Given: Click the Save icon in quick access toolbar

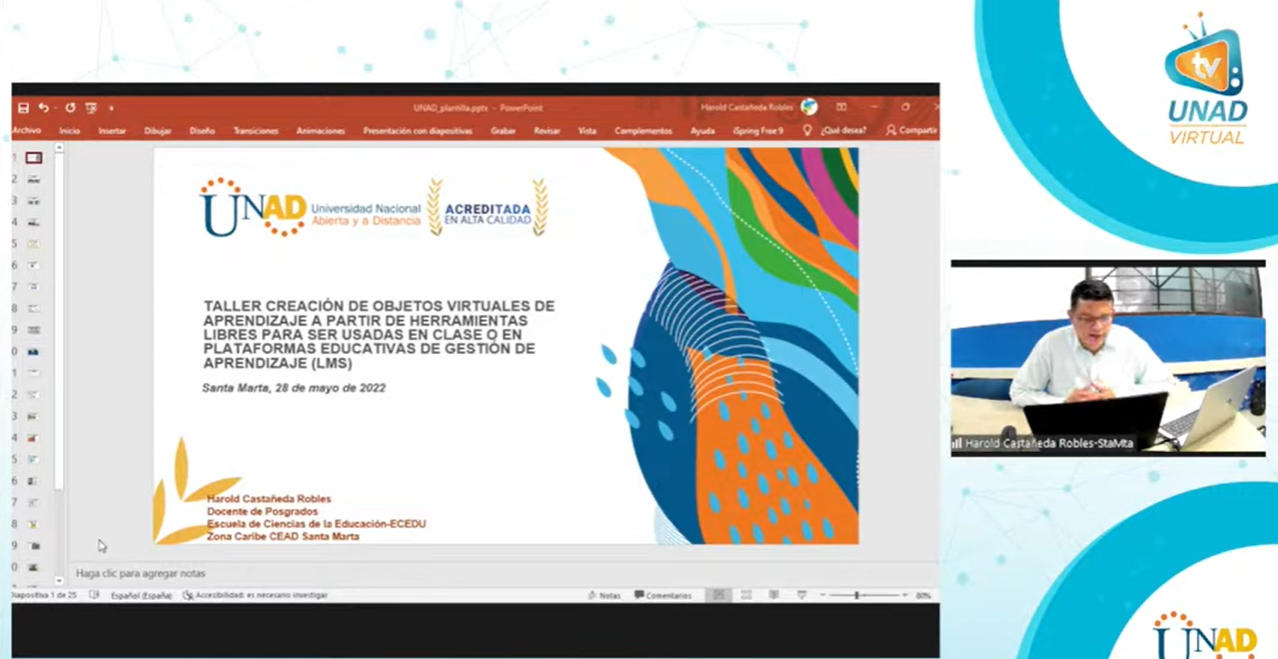Looking at the screenshot, I should pyautogui.click(x=23, y=108).
